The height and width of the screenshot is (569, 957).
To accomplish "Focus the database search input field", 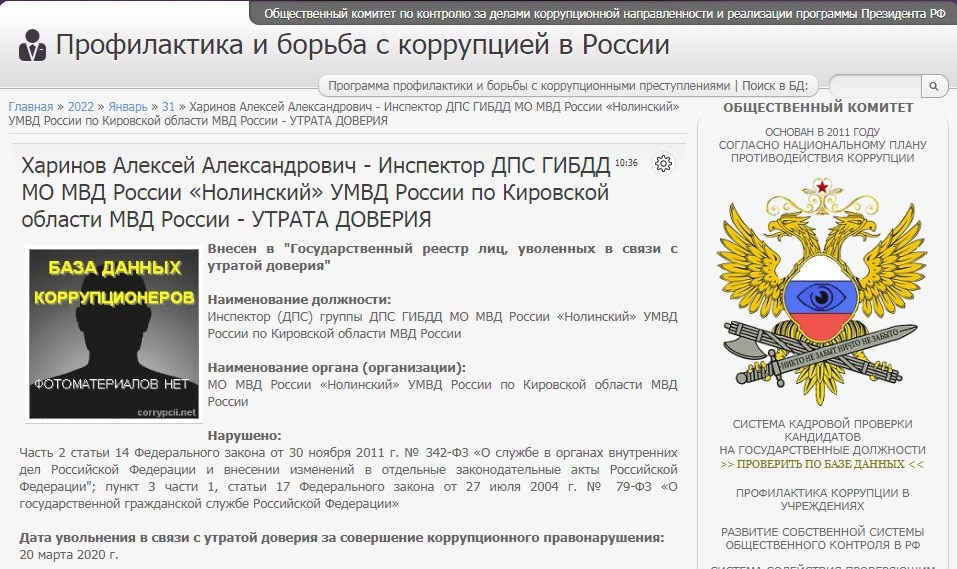I will (x=875, y=86).
